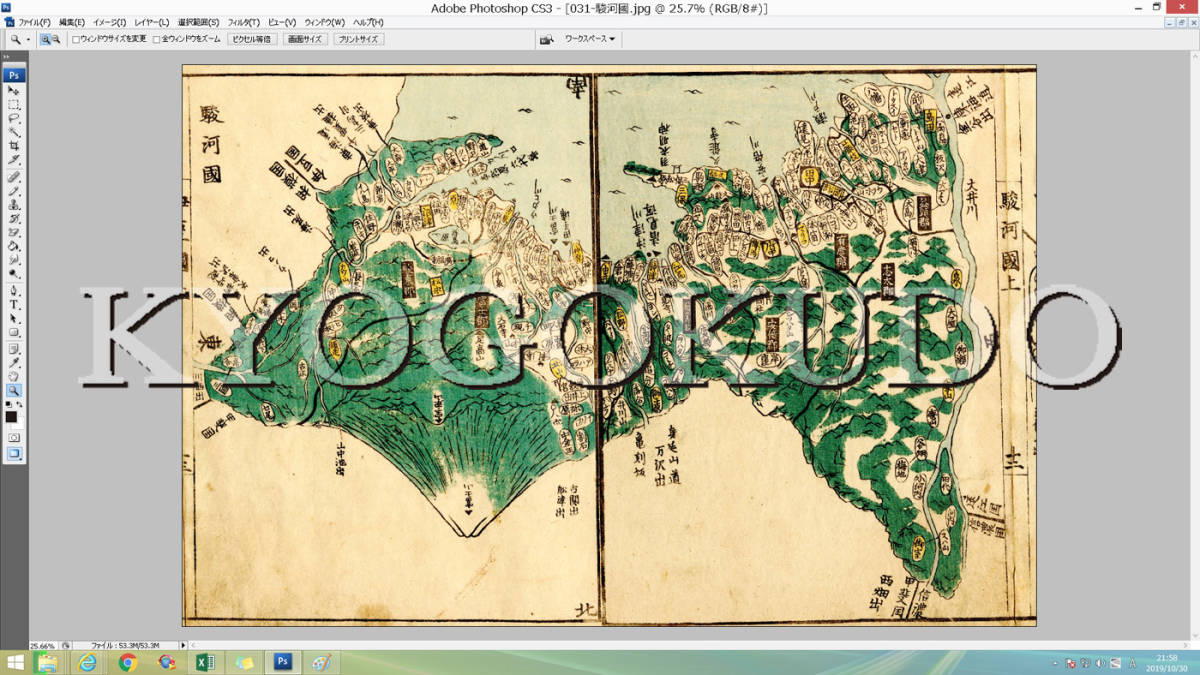Select the Shape tool

pos(14,332)
